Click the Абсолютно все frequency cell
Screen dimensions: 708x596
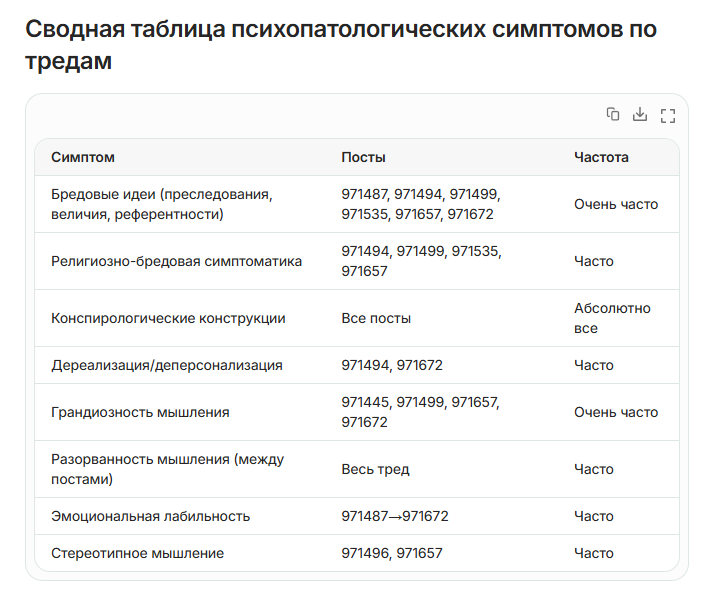612,318
